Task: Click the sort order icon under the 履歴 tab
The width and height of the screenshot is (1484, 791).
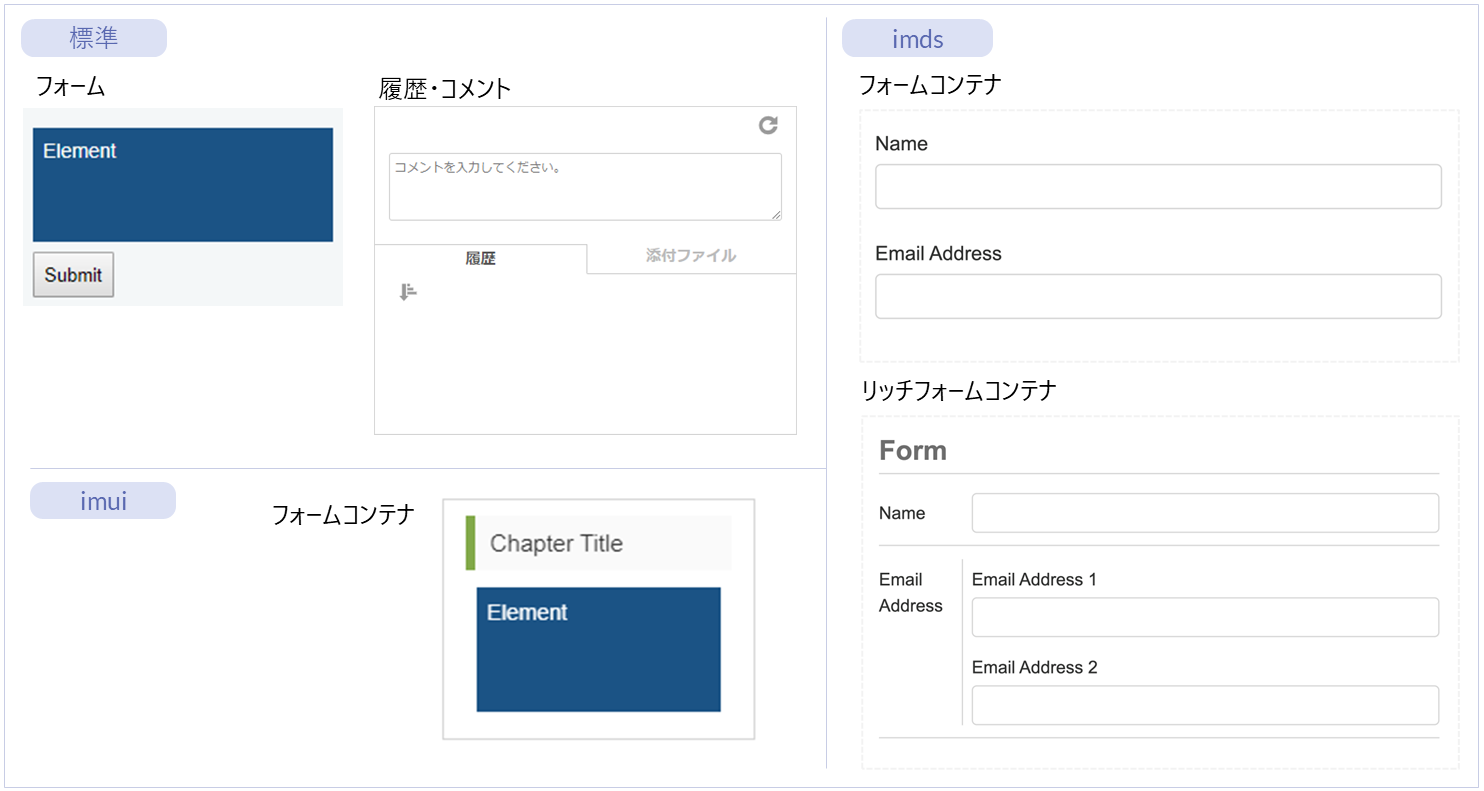Action: pyautogui.click(x=407, y=292)
